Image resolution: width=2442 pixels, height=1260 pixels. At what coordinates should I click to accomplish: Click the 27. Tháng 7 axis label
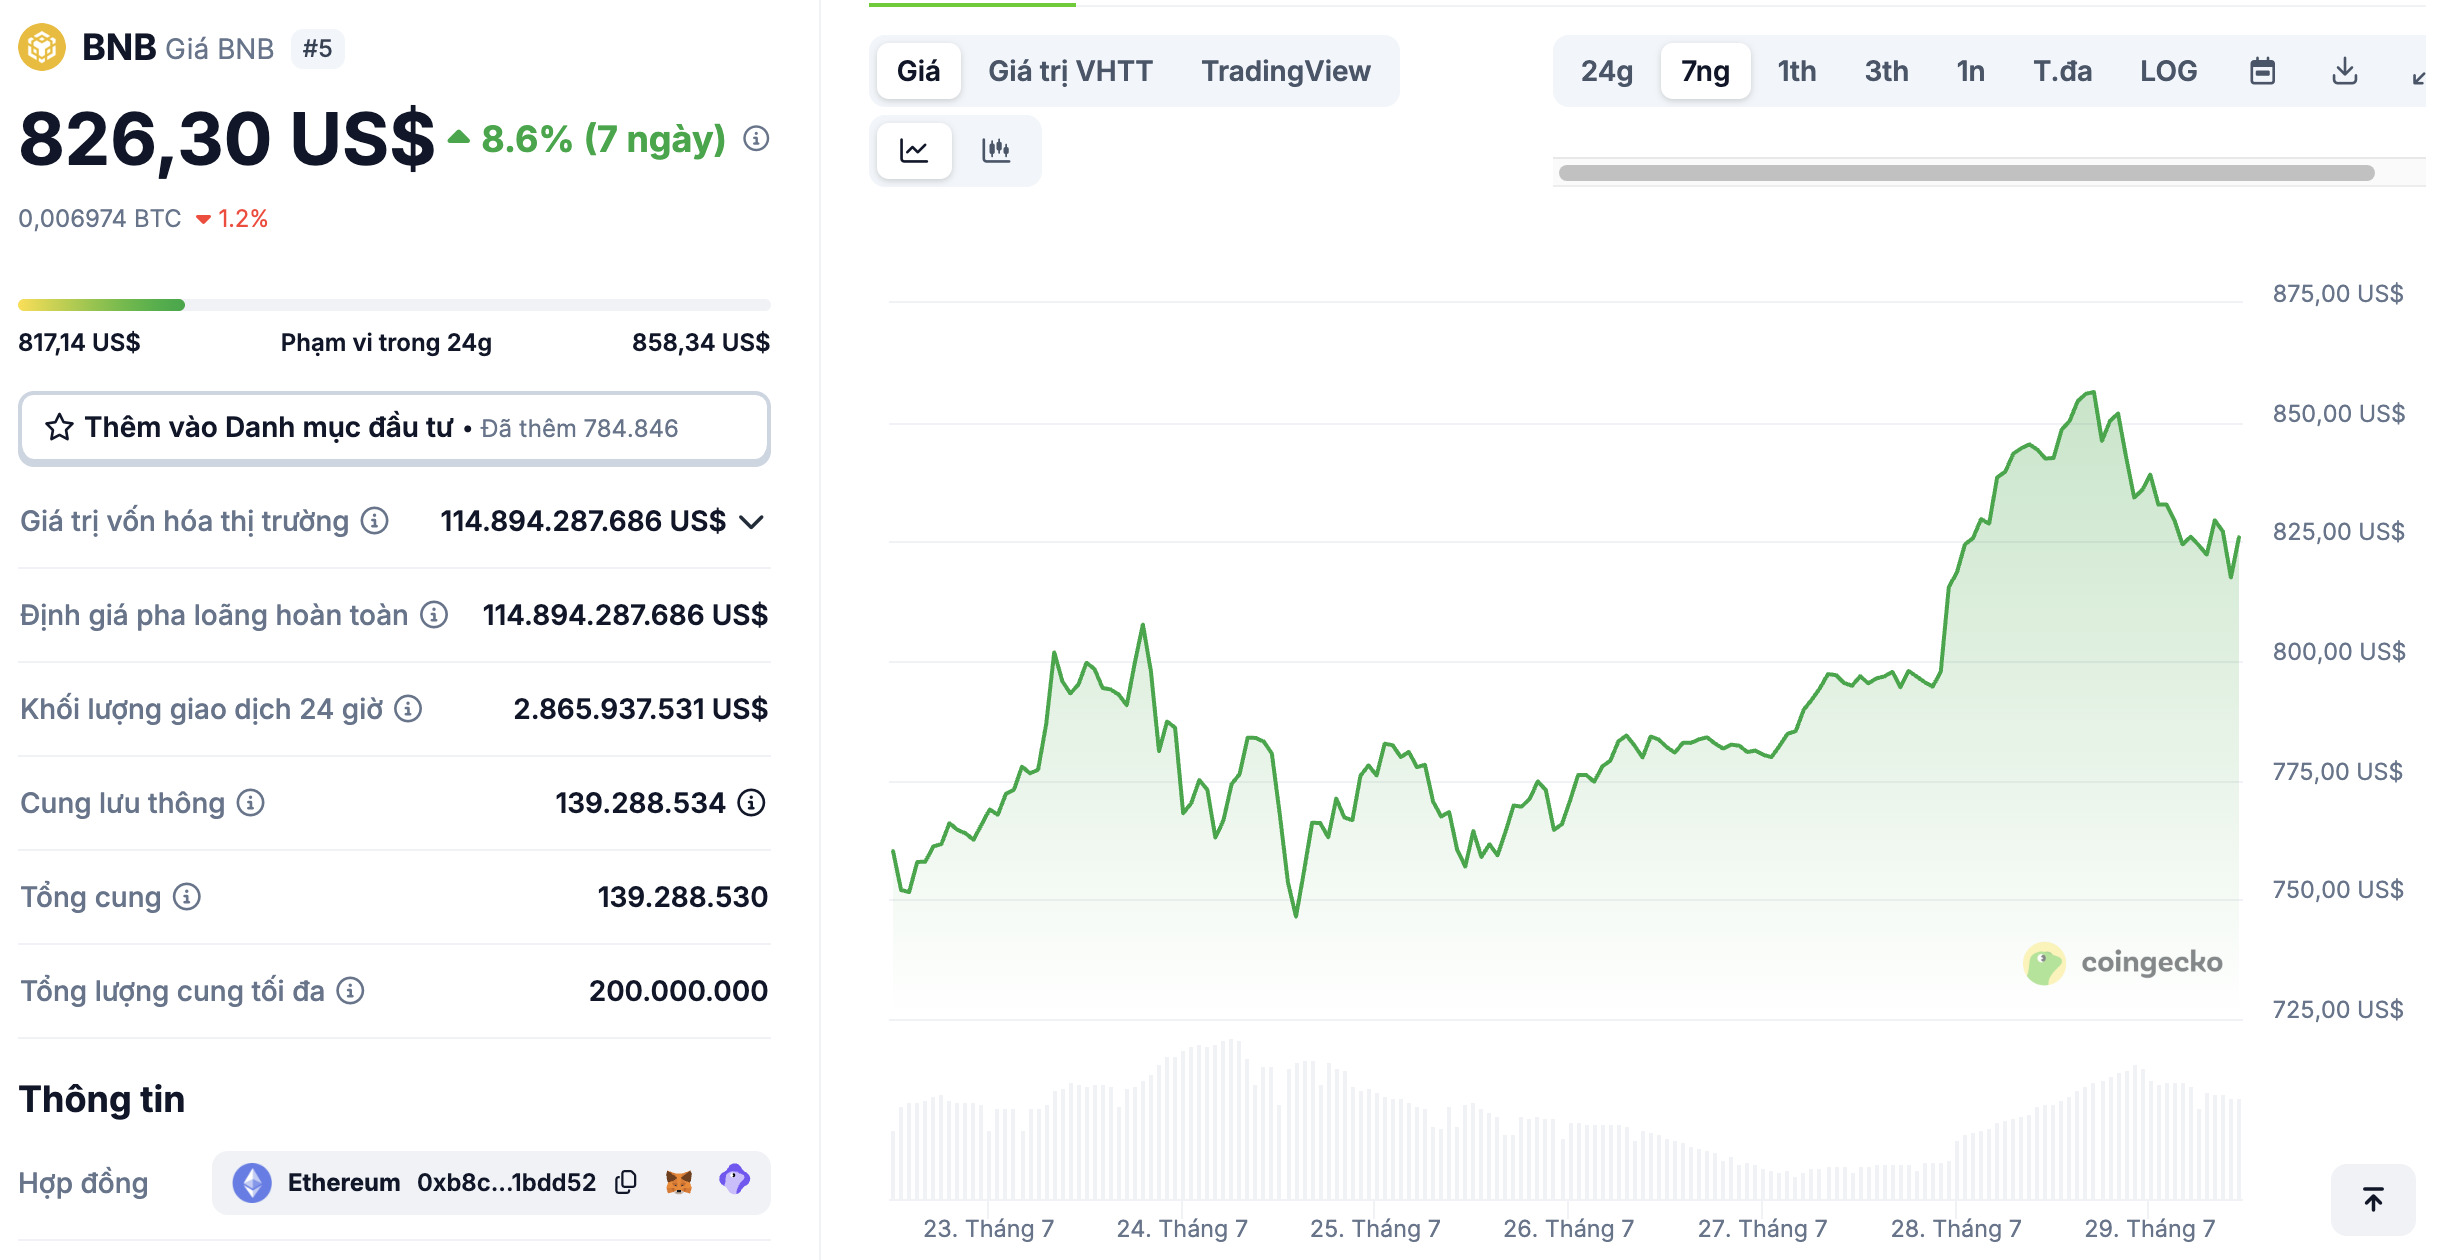pos(1762,1228)
